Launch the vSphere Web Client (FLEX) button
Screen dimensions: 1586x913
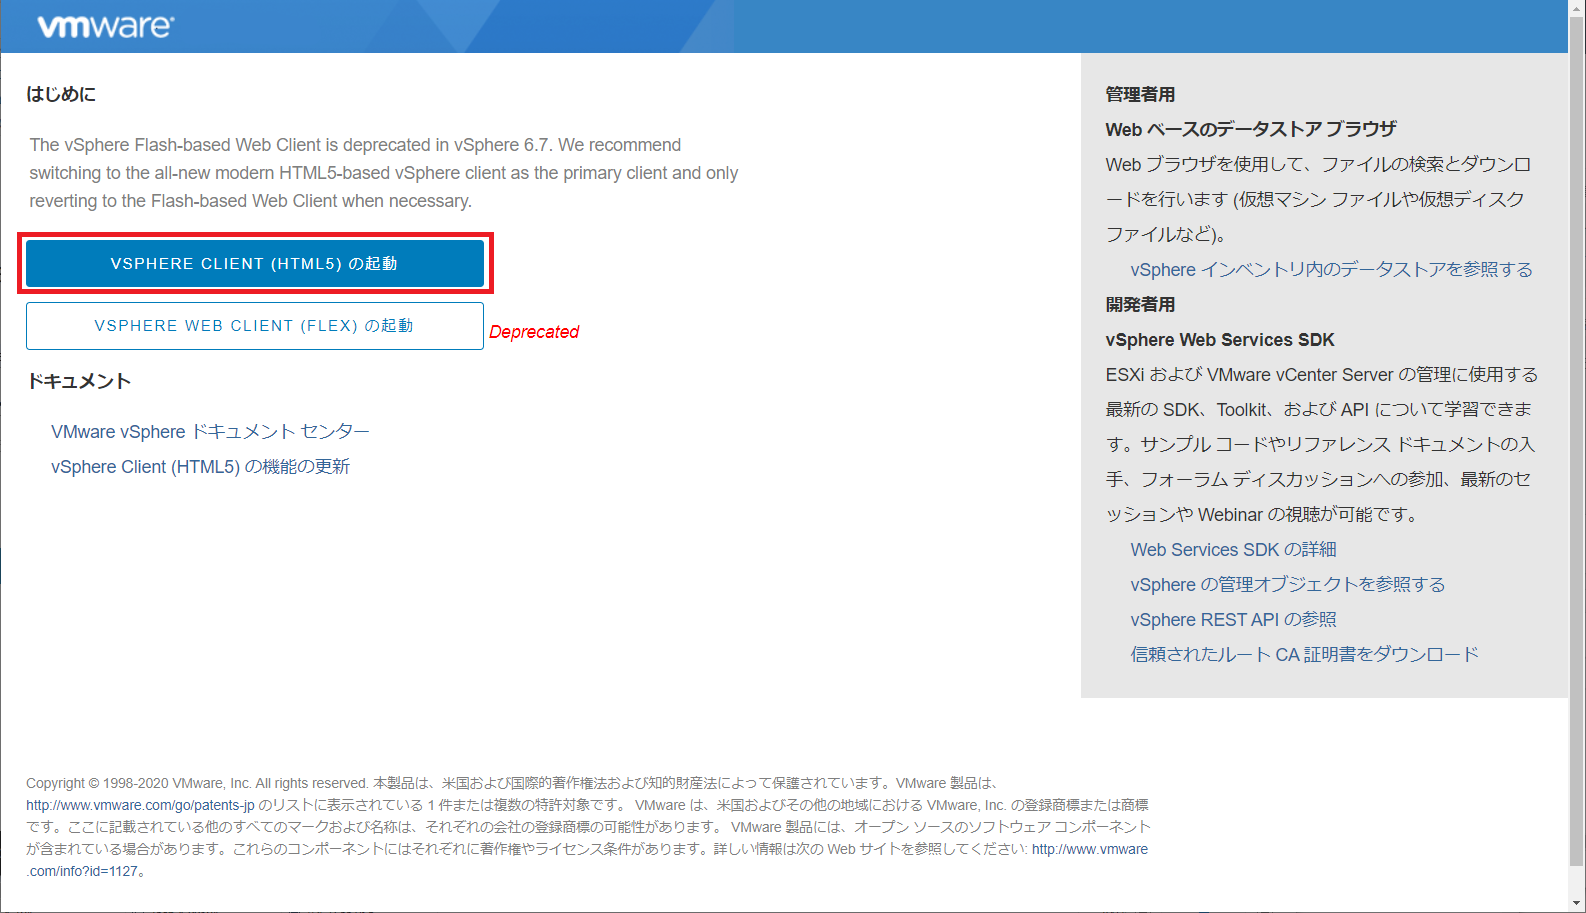[255, 326]
